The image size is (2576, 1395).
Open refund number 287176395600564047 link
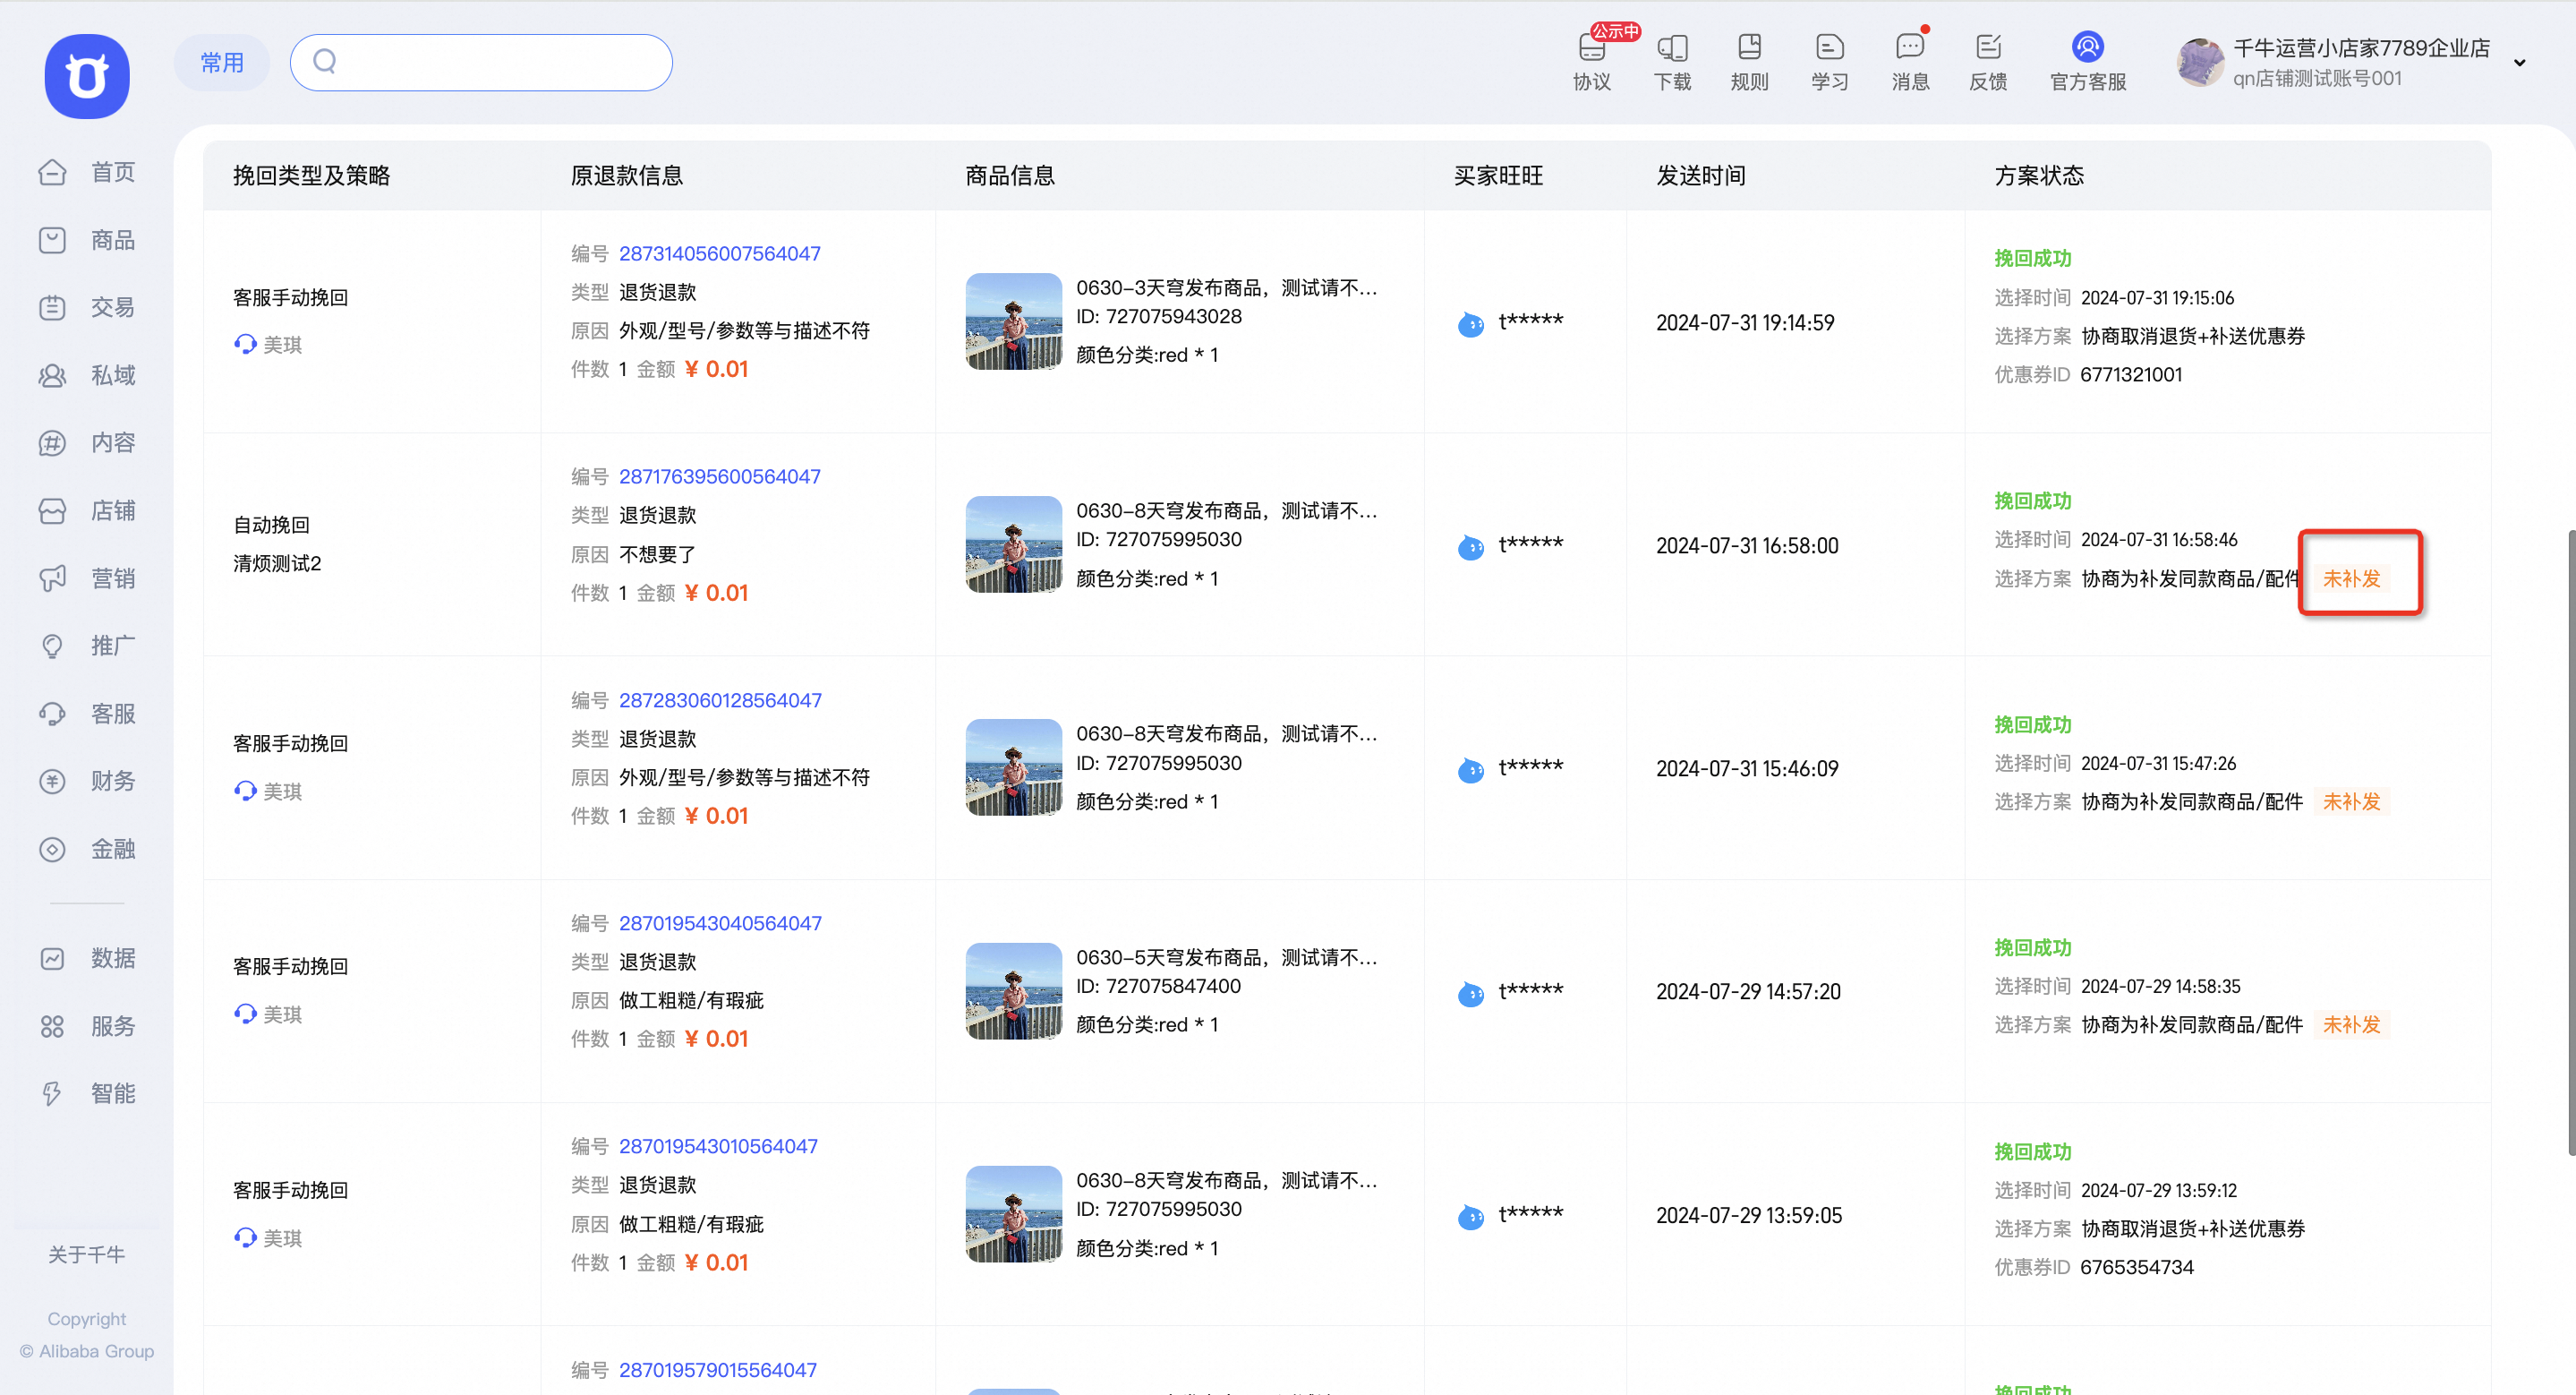coord(719,477)
